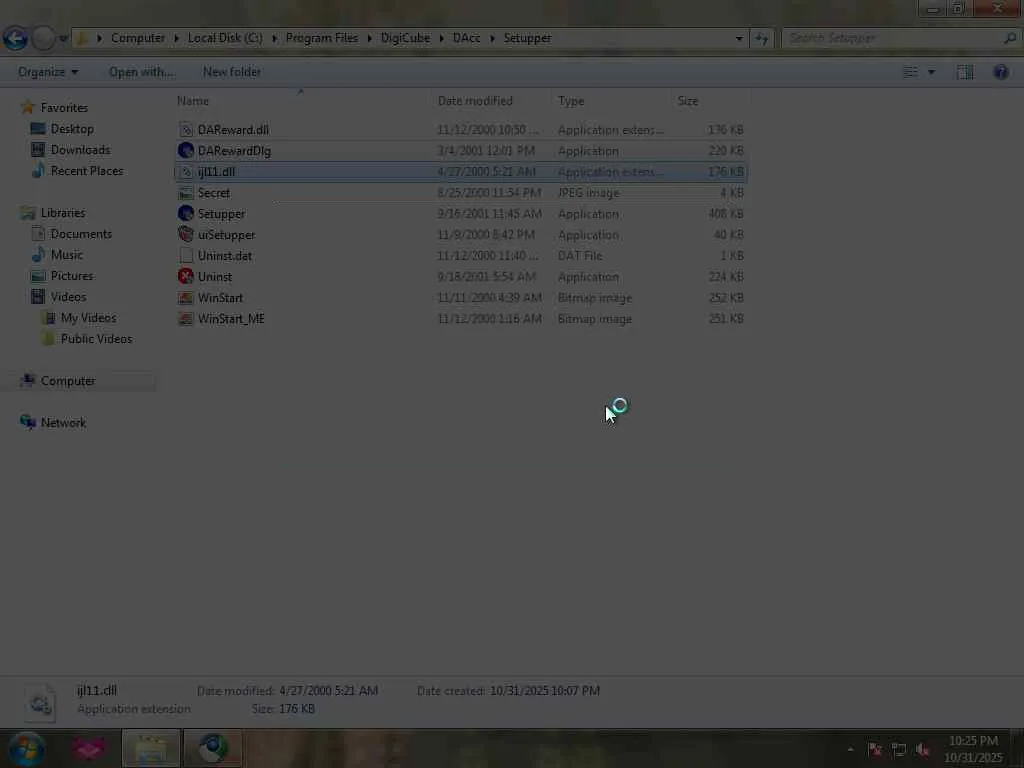Select the DAReward.dll file icon
Viewport: 1024px width, 768px height.
(x=185, y=130)
